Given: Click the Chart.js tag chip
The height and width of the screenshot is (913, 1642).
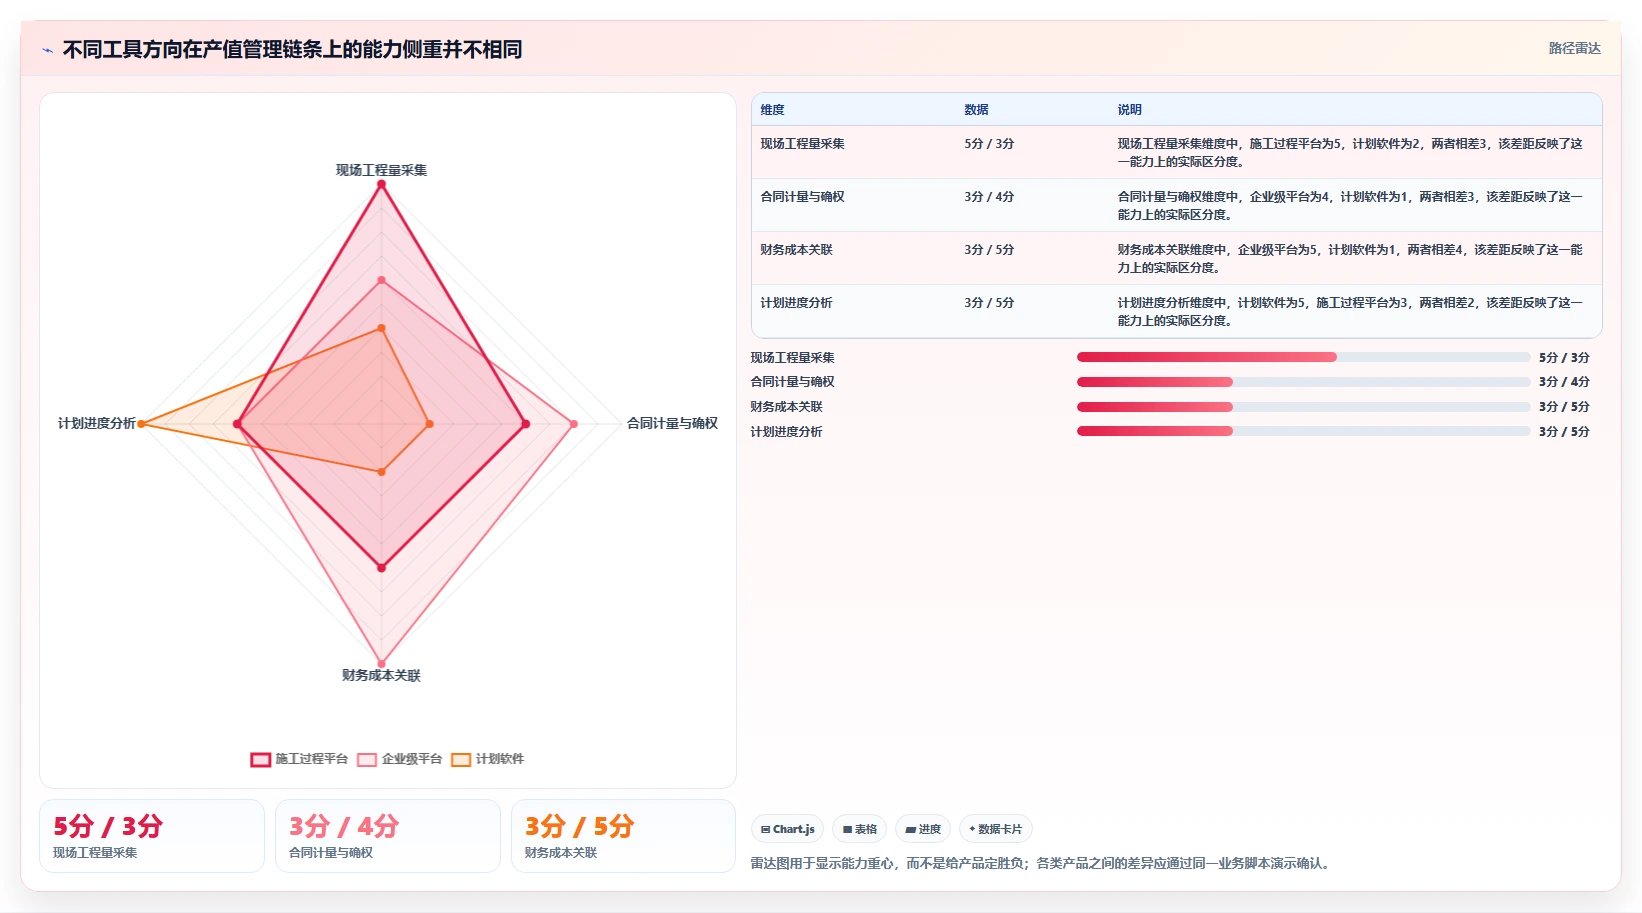Looking at the screenshot, I should point(787,829).
